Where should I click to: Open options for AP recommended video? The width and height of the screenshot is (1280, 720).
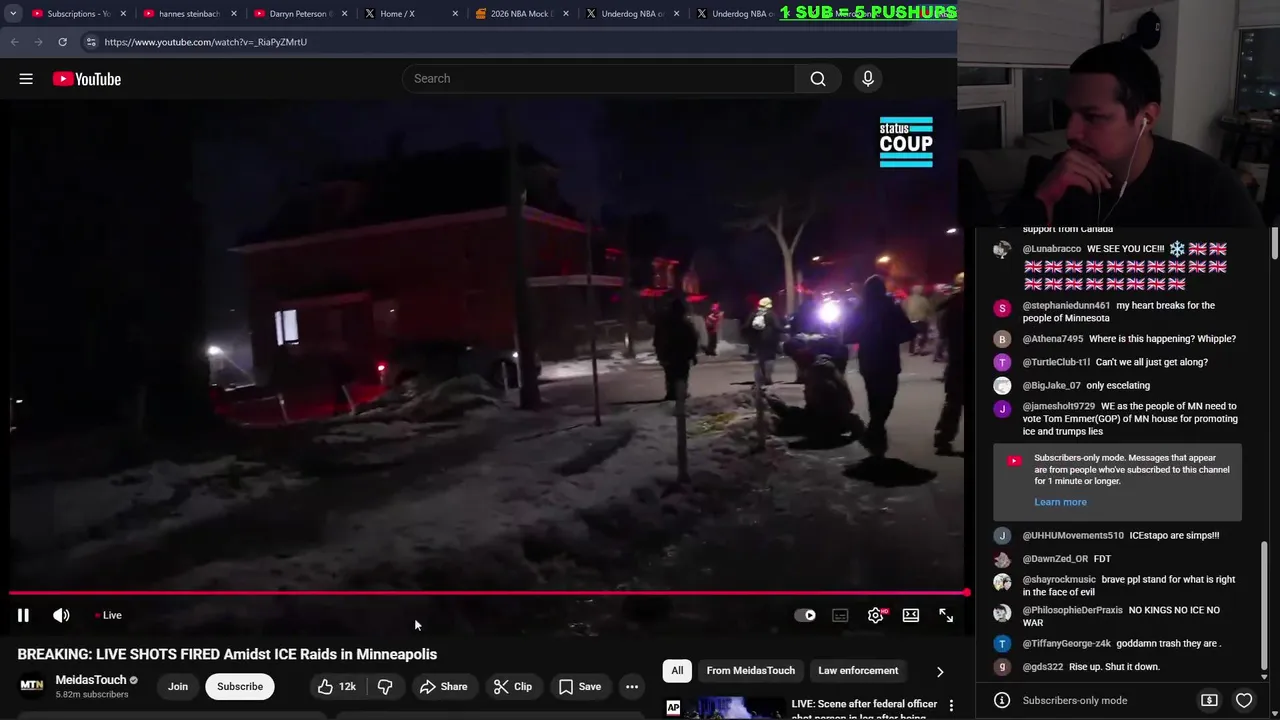coord(951,706)
